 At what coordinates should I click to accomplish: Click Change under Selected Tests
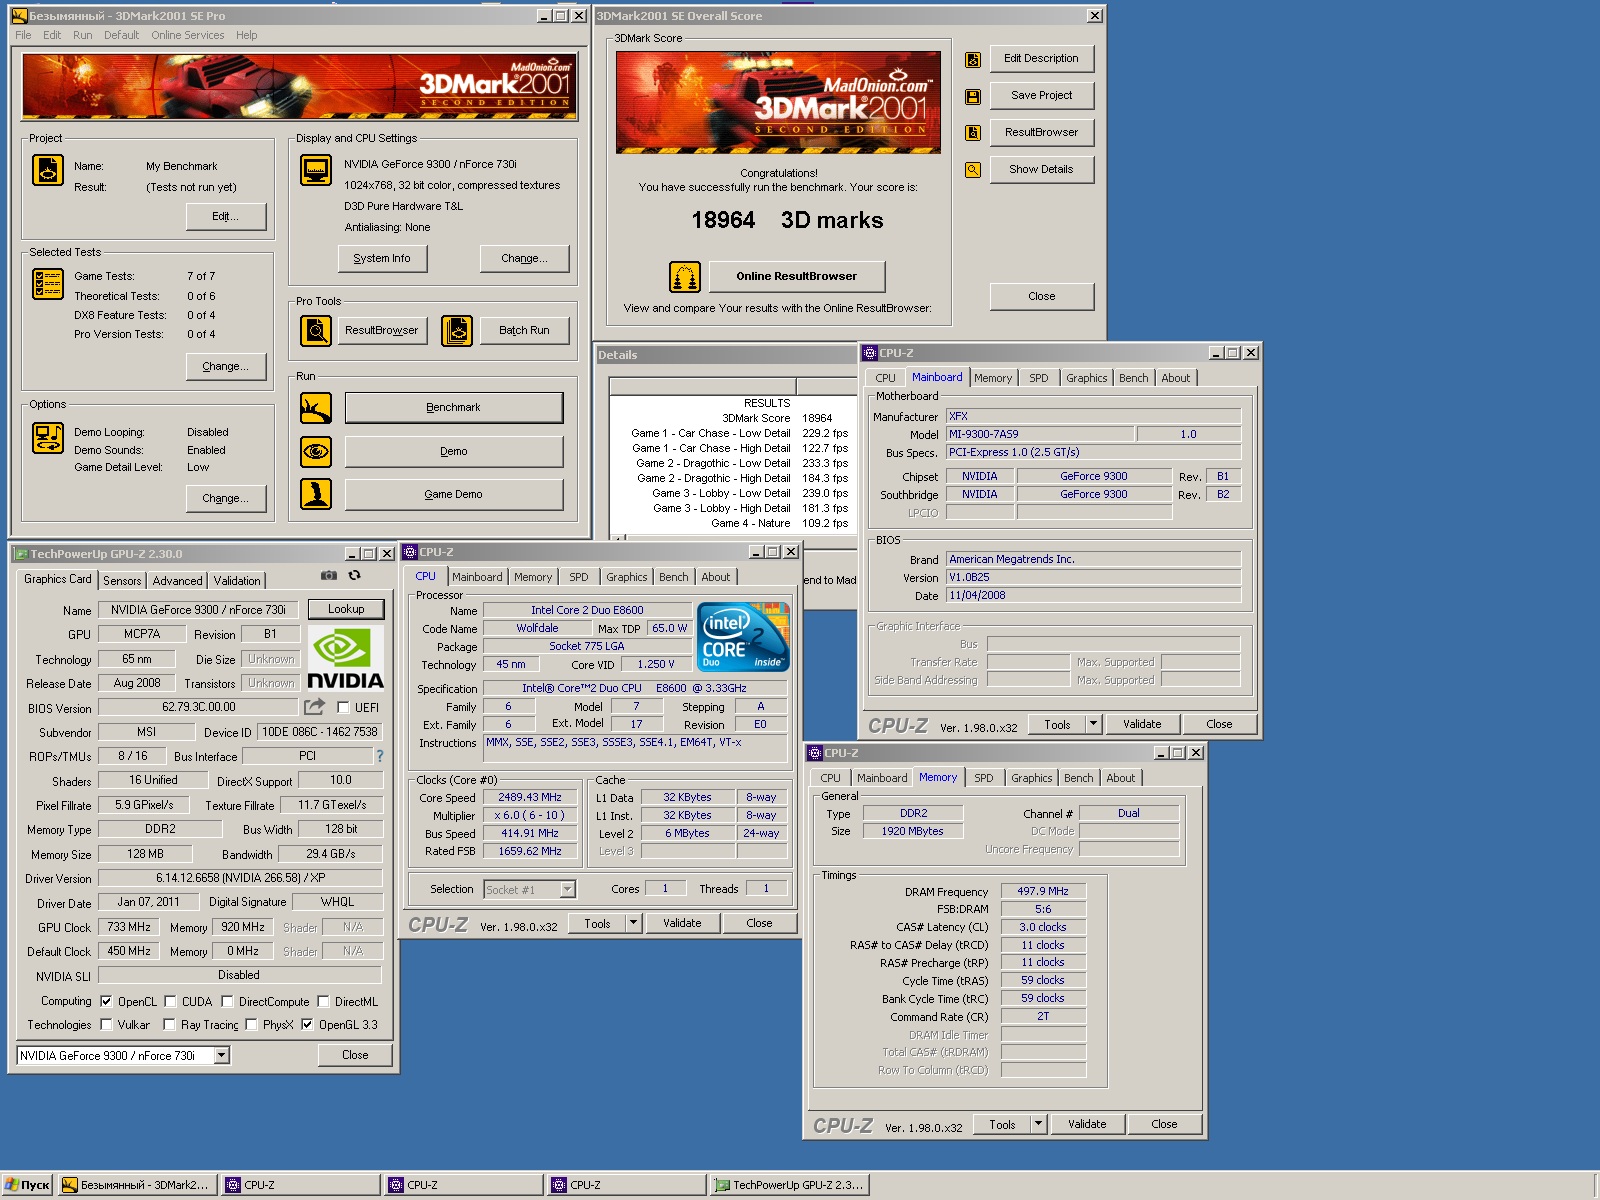[x=226, y=366]
